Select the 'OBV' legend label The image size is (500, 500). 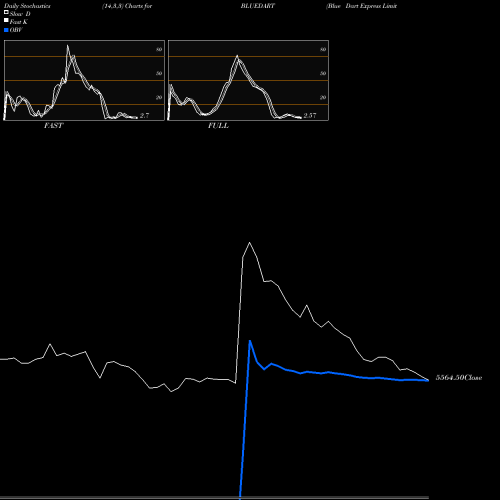coord(16,30)
